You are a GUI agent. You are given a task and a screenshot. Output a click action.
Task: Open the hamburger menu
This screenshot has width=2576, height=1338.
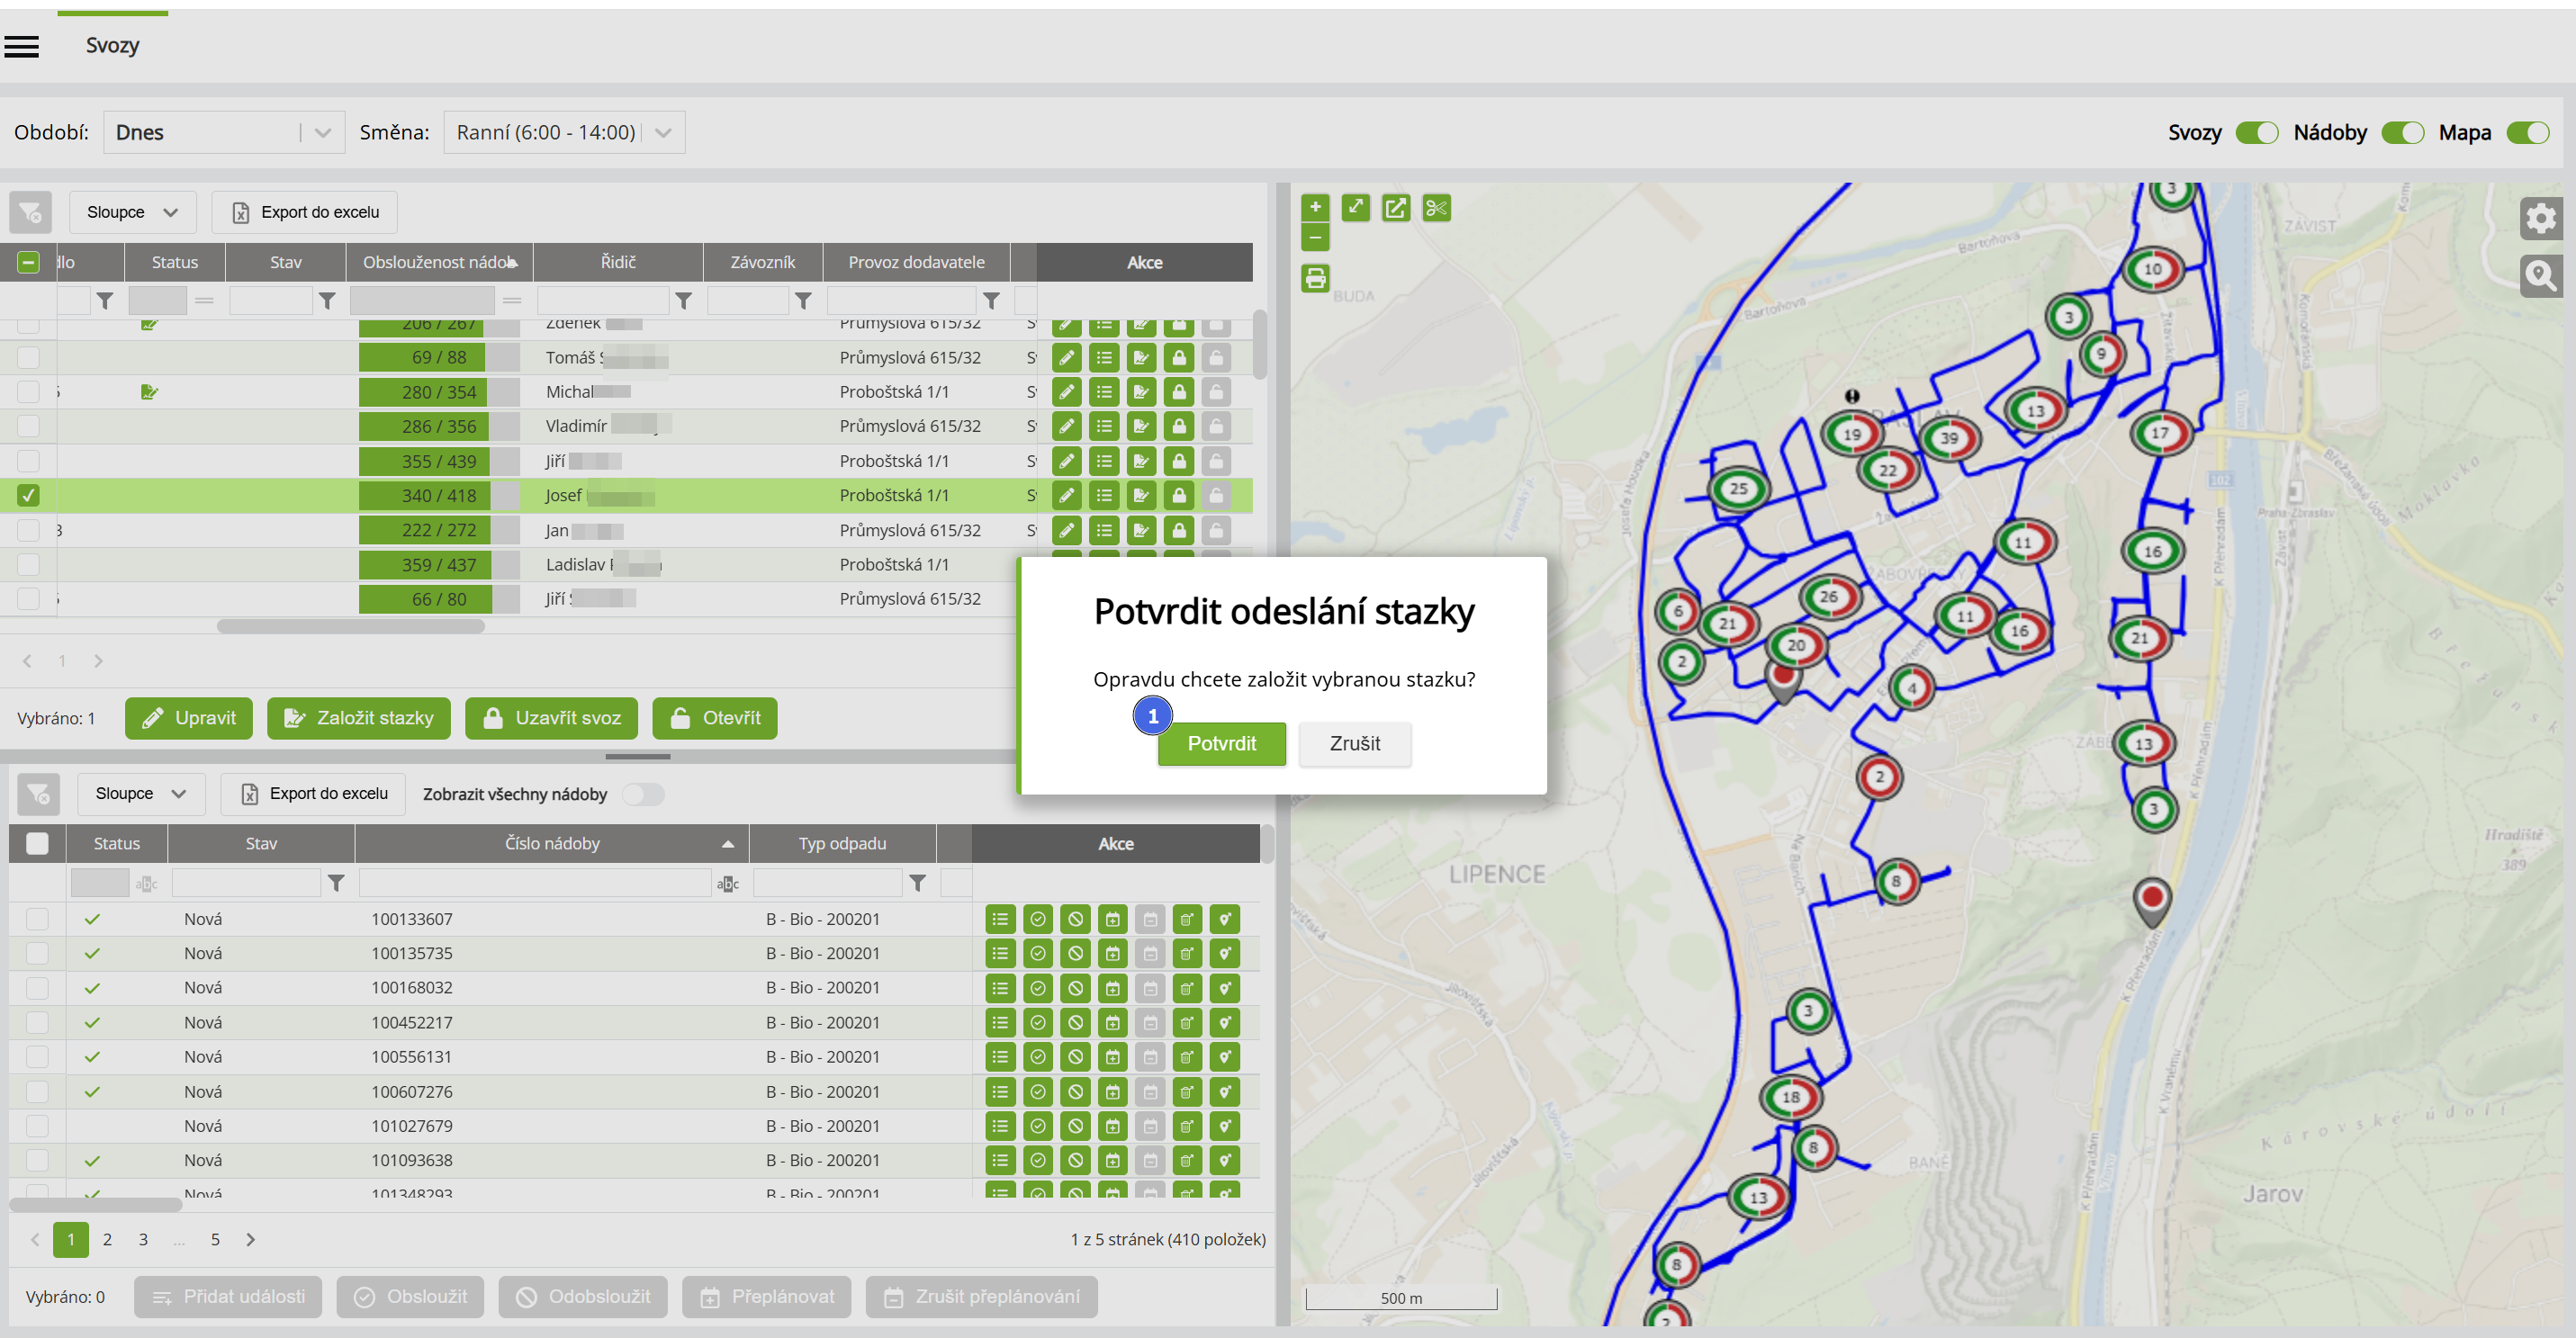click(21, 46)
